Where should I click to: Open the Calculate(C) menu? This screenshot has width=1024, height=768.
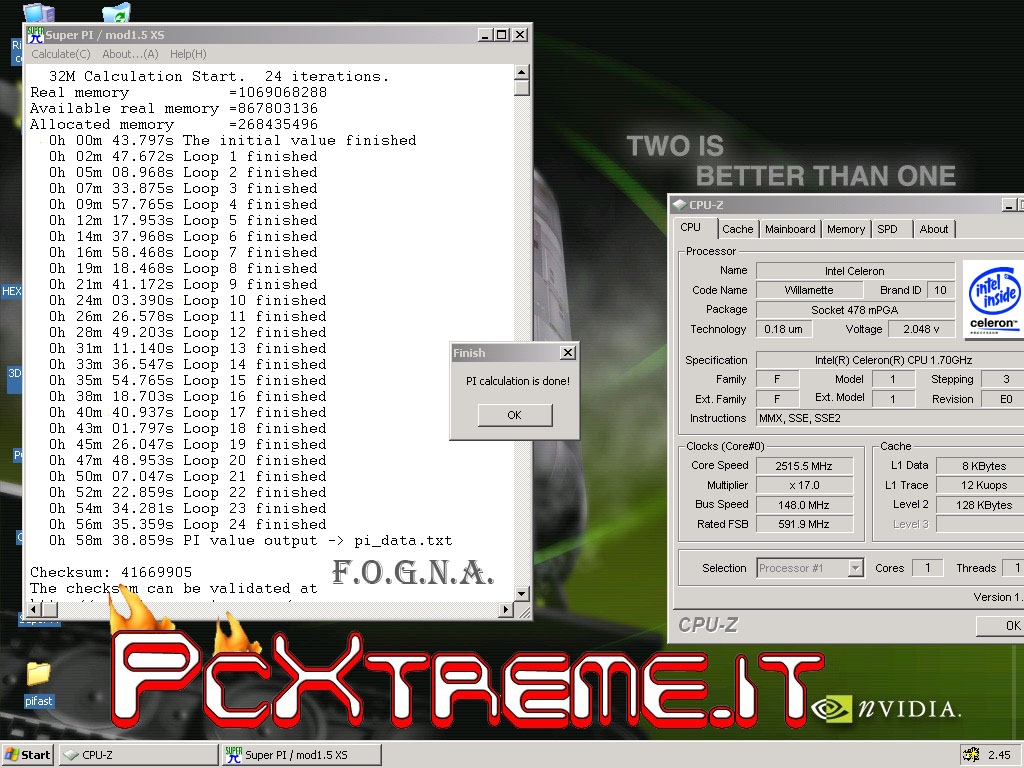[61, 54]
